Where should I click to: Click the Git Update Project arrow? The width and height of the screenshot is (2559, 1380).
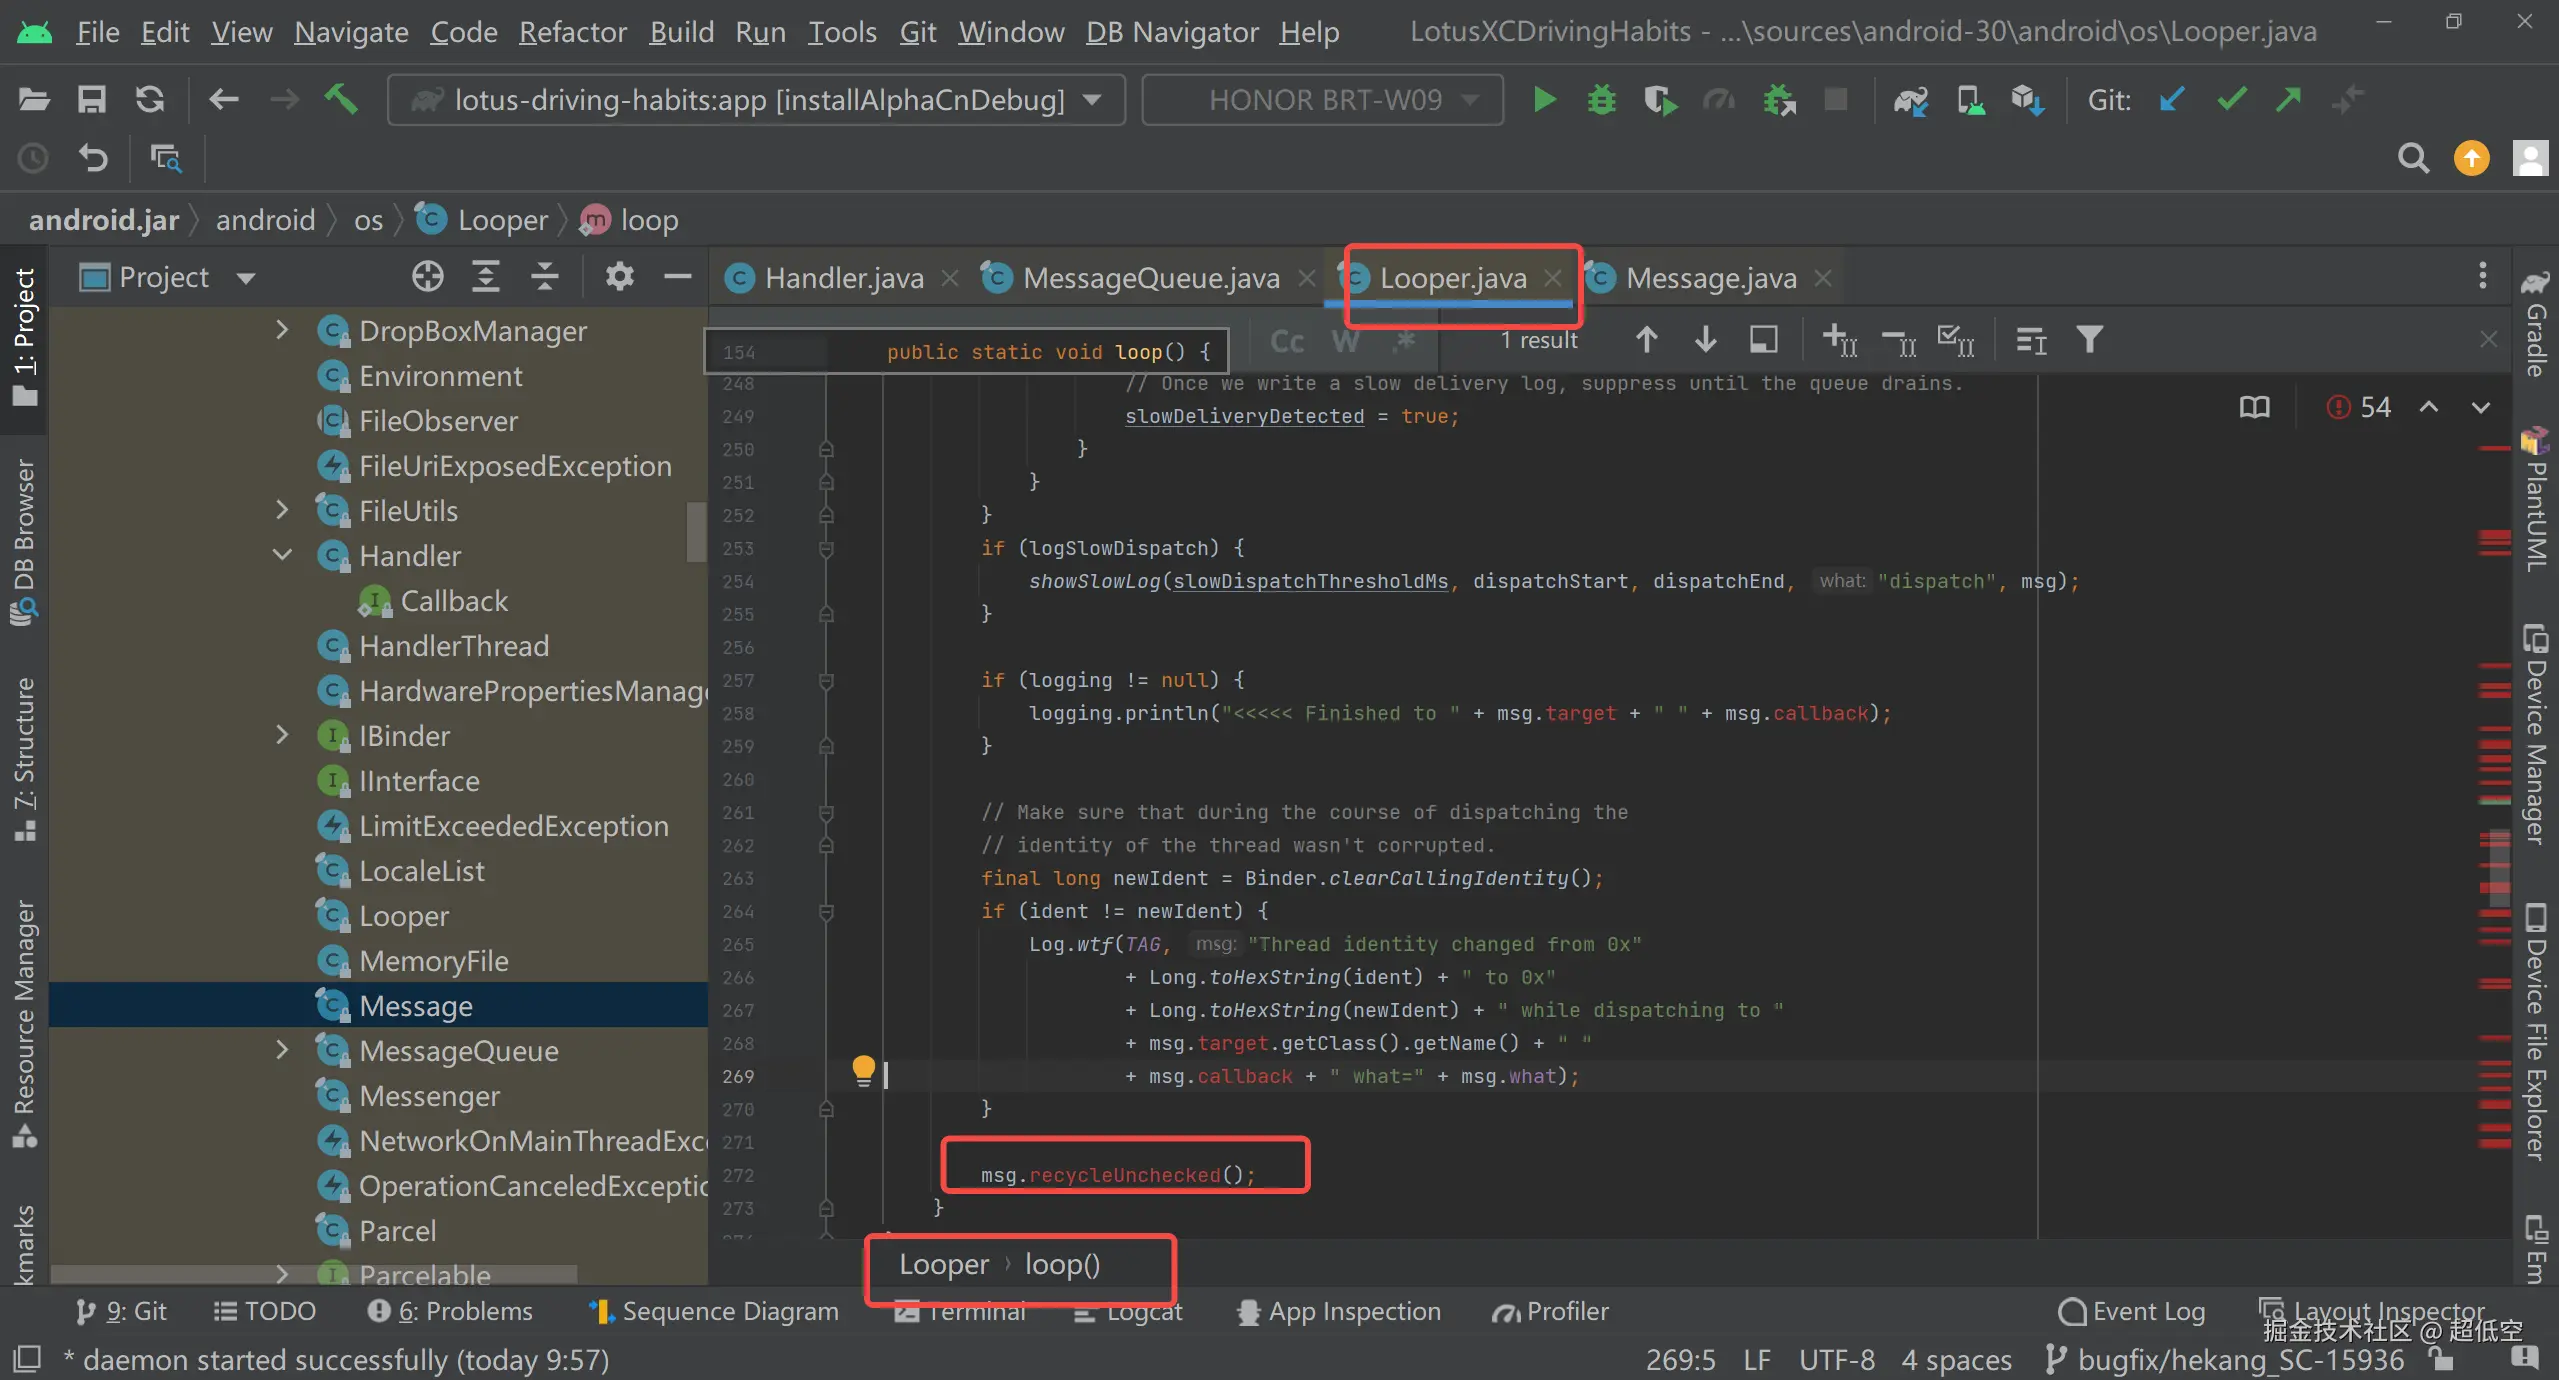pos(2172,99)
